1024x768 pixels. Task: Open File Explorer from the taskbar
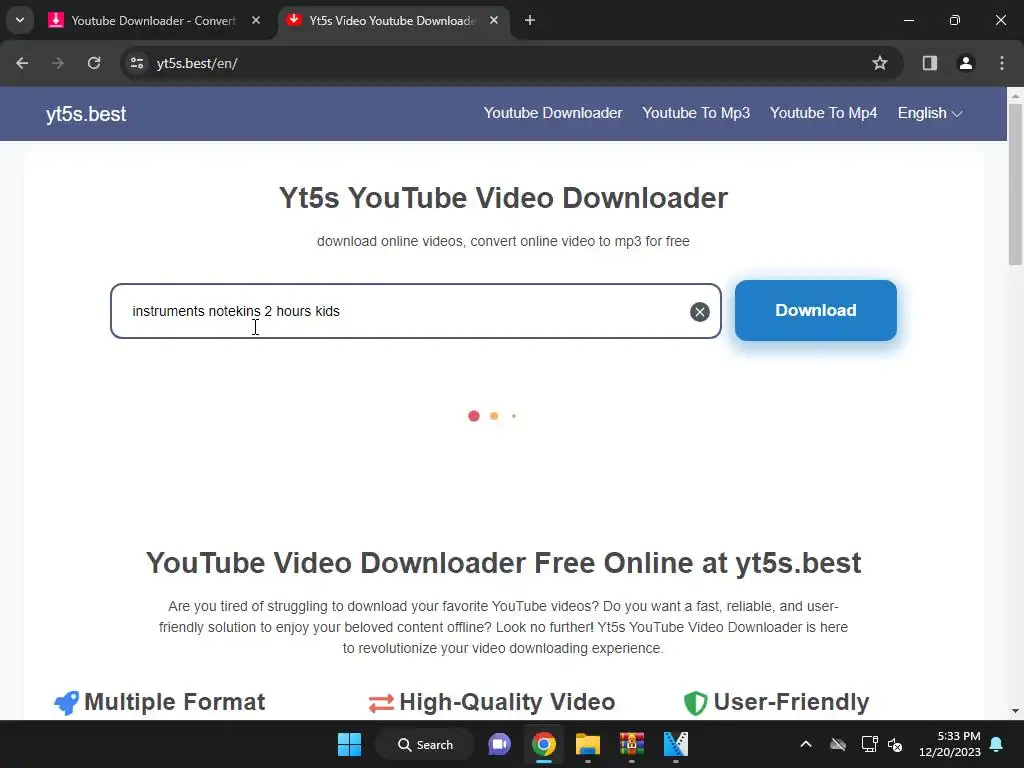[x=588, y=744]
